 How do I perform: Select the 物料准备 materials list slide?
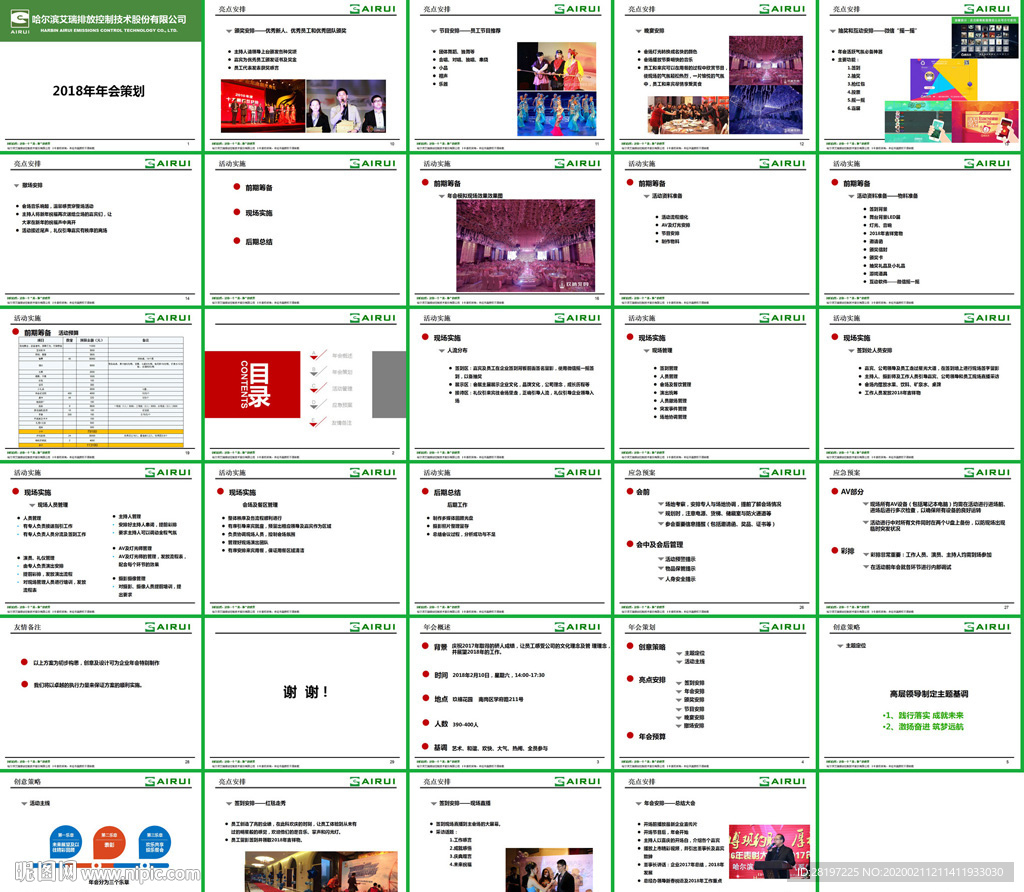pos(920,231)
